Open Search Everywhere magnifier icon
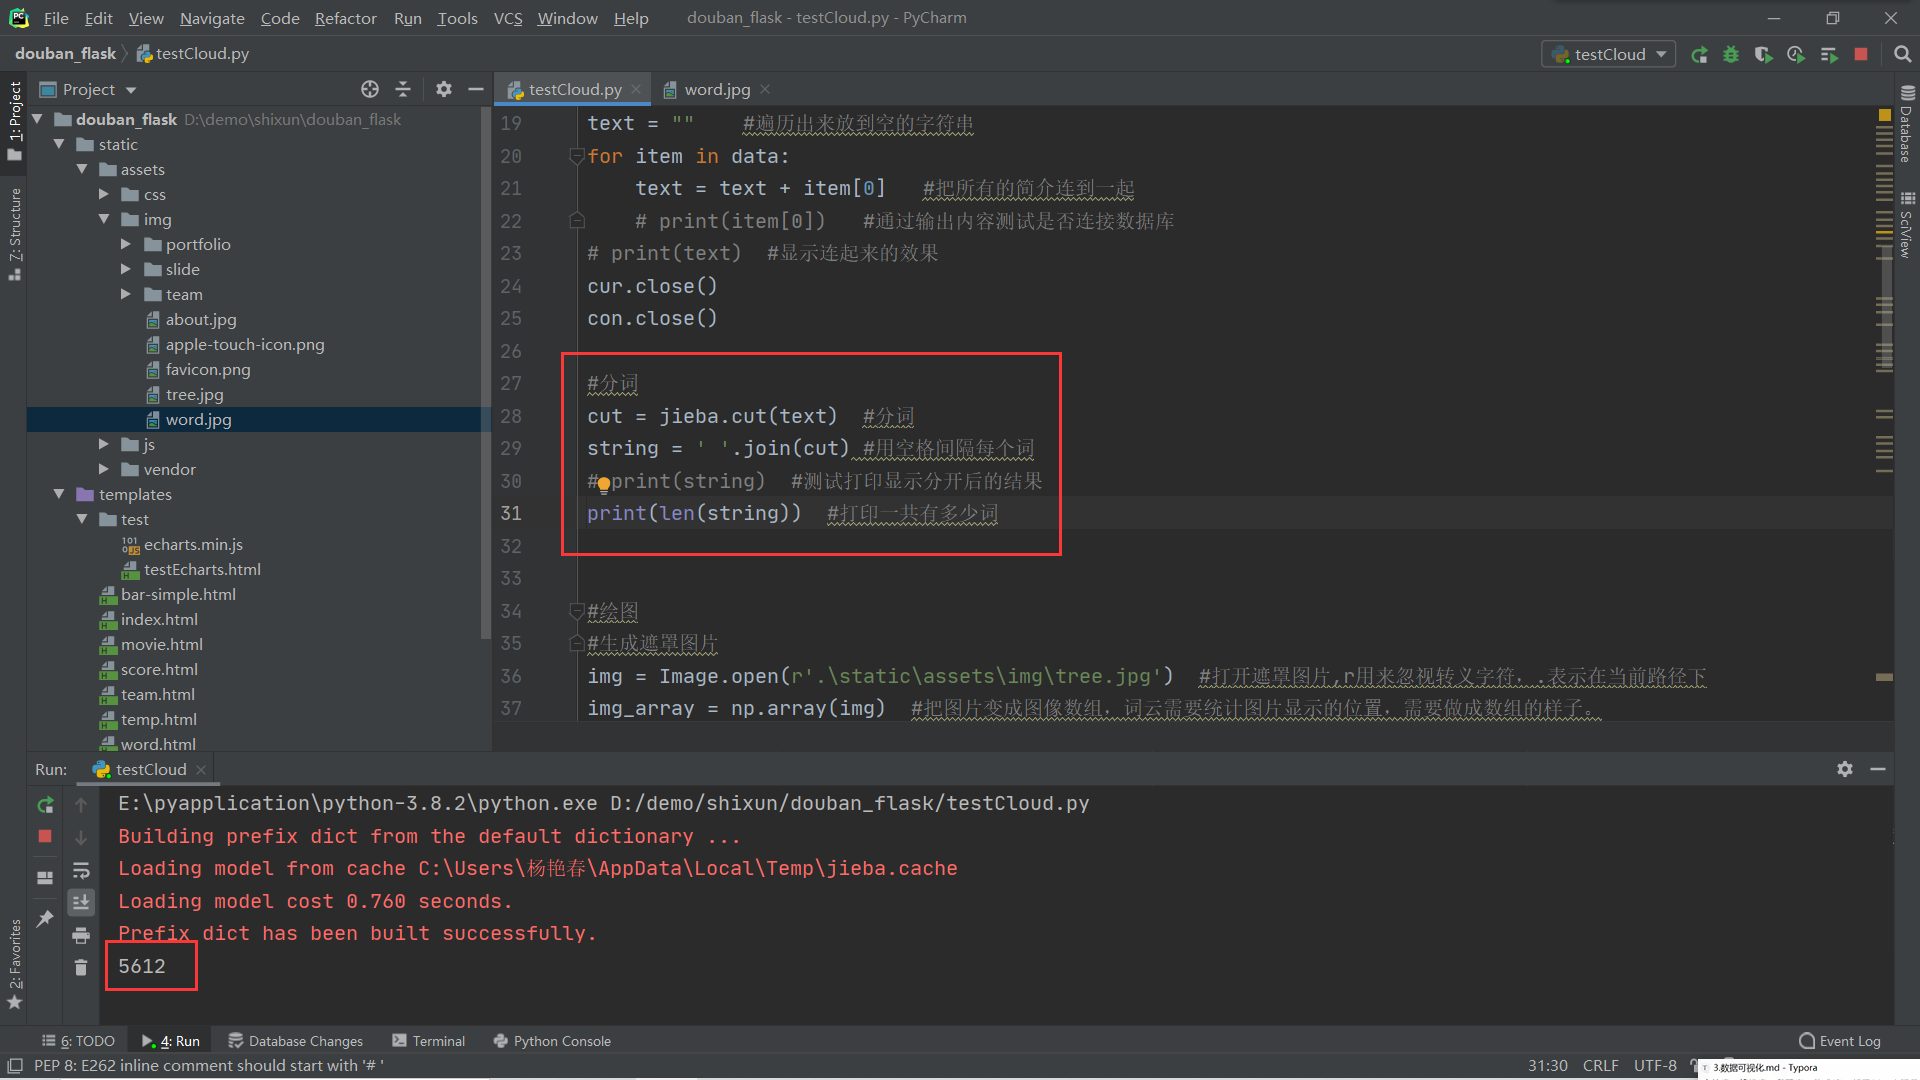Viewport: 1920px width, 1080px height. 1902,55
